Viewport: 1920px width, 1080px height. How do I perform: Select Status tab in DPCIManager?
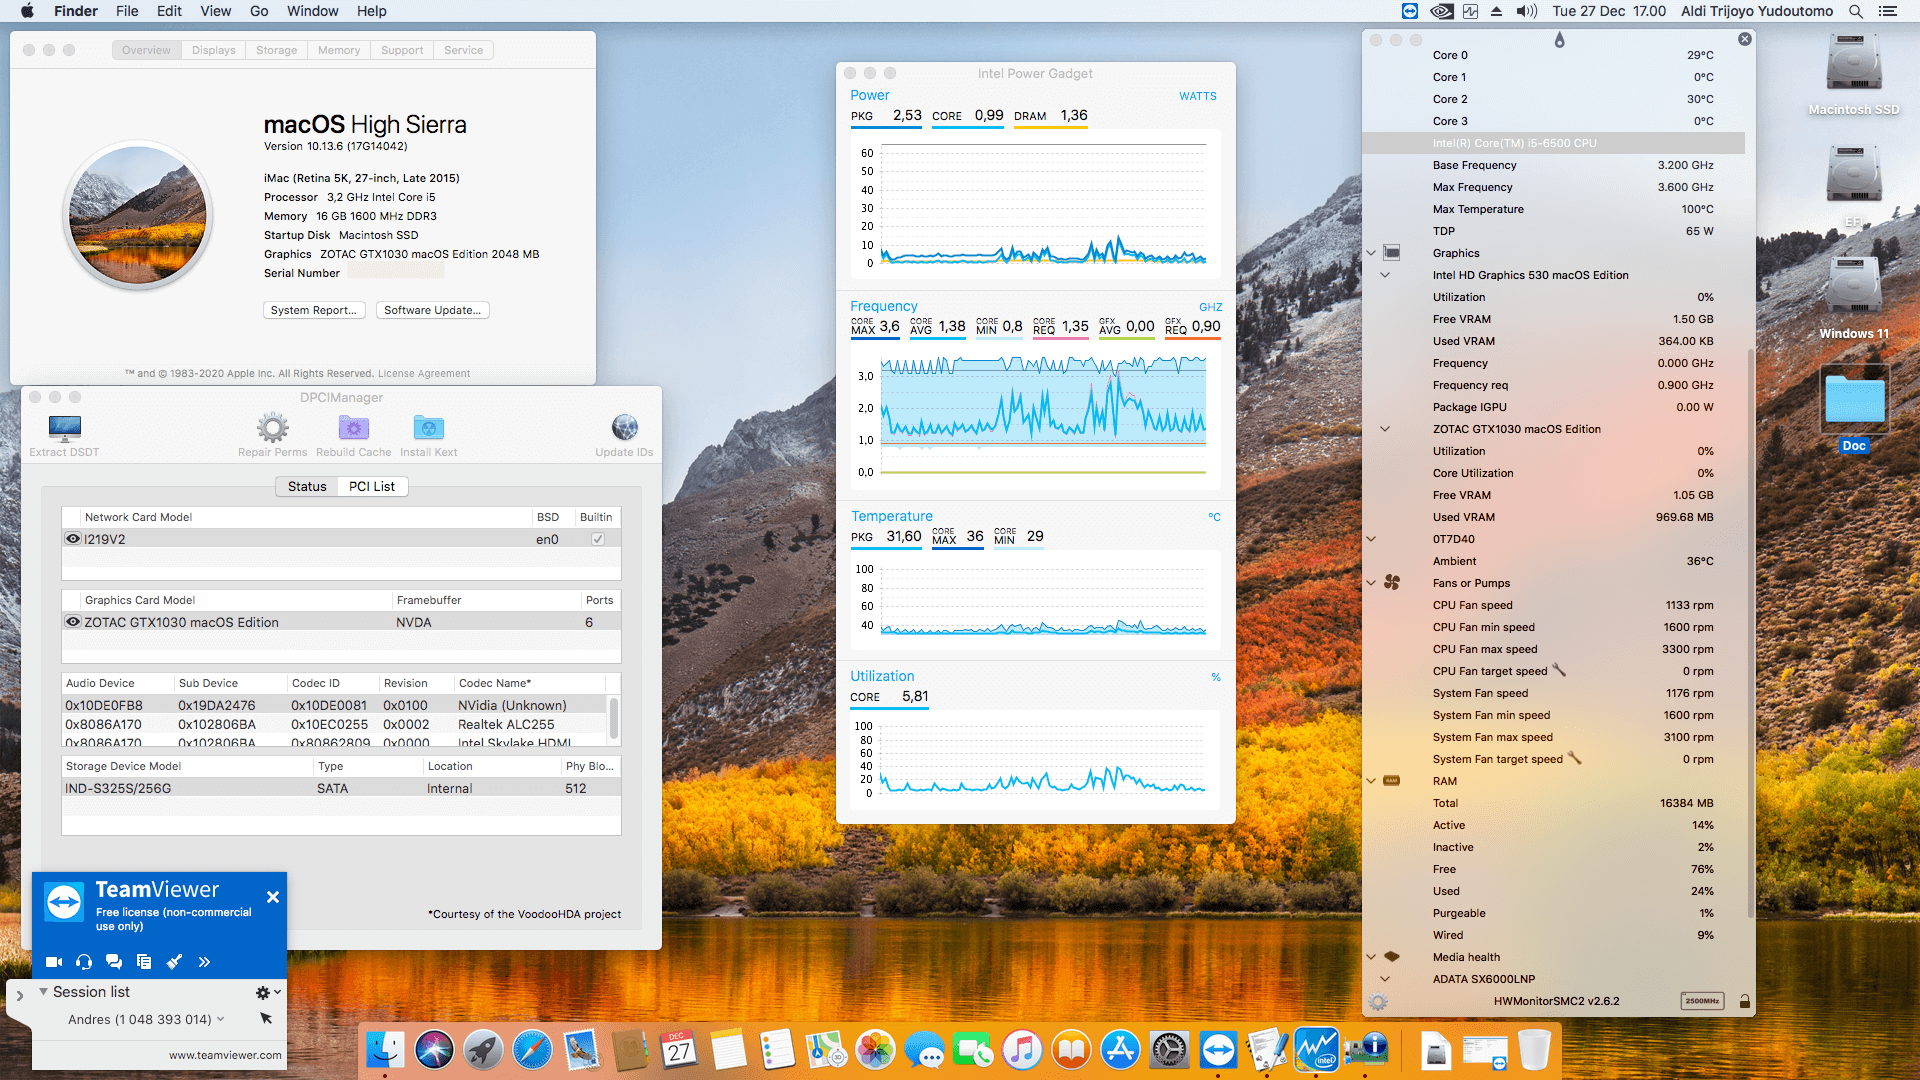[307, 486]
